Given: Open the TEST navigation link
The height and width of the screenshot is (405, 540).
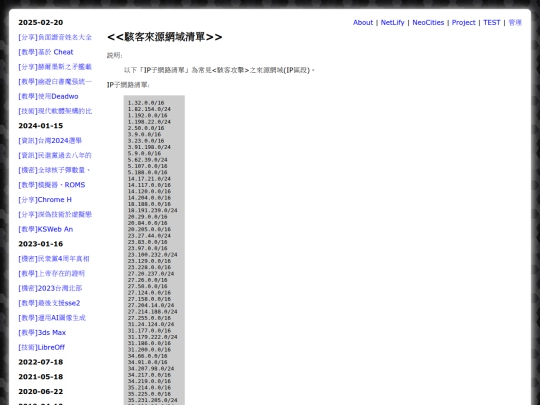Looking at the screenshot, I should tap(491, 22).
